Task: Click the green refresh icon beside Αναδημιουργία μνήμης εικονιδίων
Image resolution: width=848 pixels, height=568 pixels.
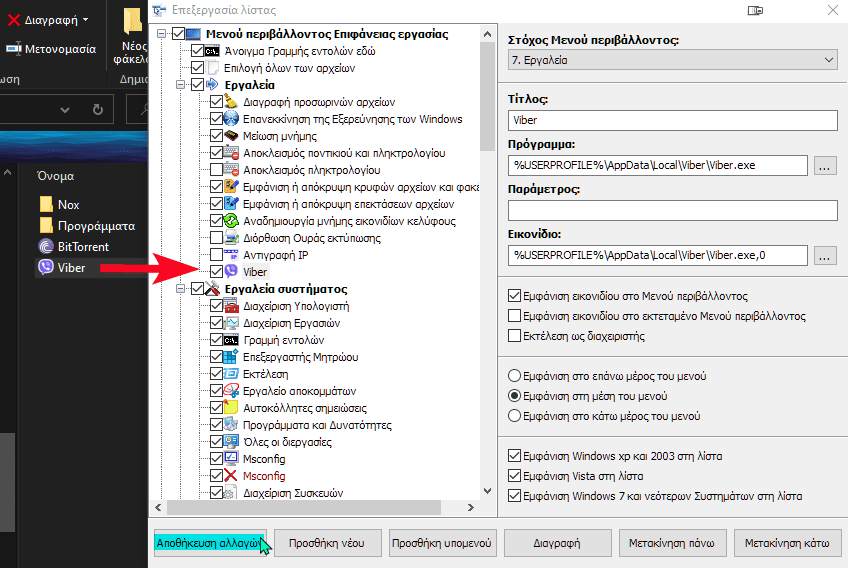Action: point(231,221)
